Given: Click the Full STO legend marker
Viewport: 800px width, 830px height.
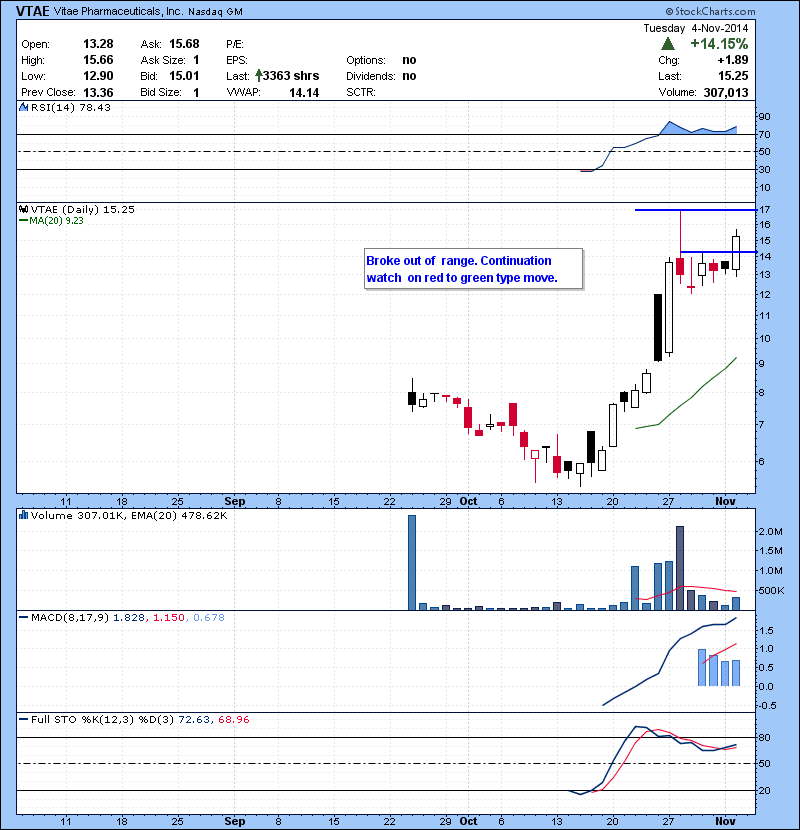Looking at the screenshot, I should click(x=24, y=719).
